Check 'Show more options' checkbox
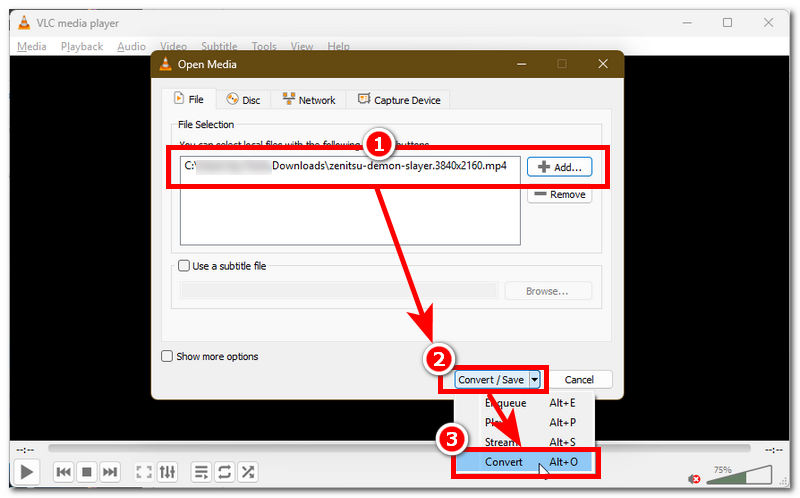This screenshot has height=498, width=800. coord(167,356)
